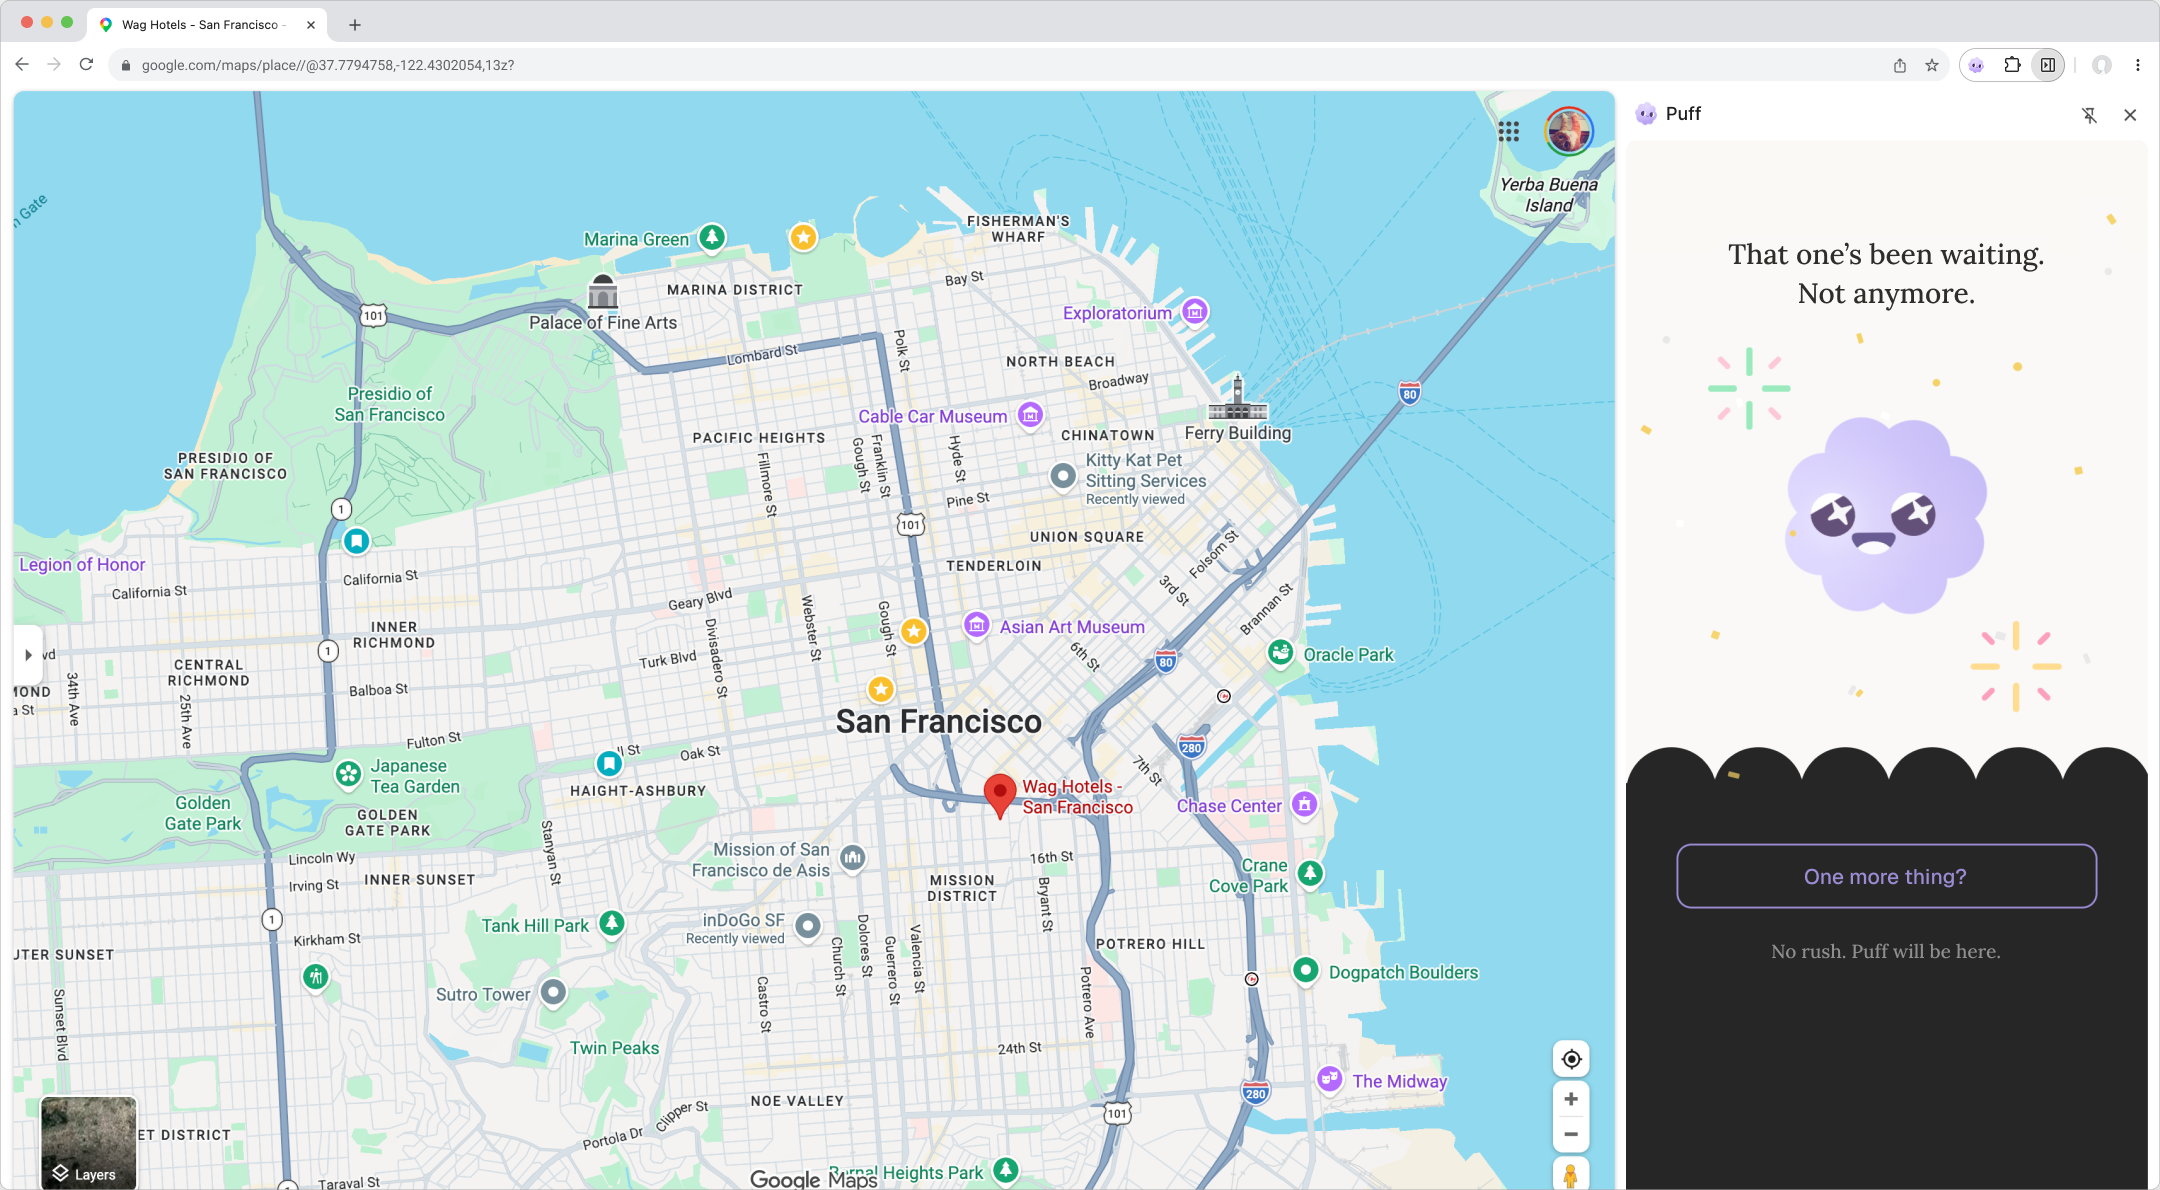Image resolution: width=2160 pixels, height=1190 pixels.
Task: Open the Layers satellite thumbnail
Action: pyautogui.click(x=88, y=1143)
